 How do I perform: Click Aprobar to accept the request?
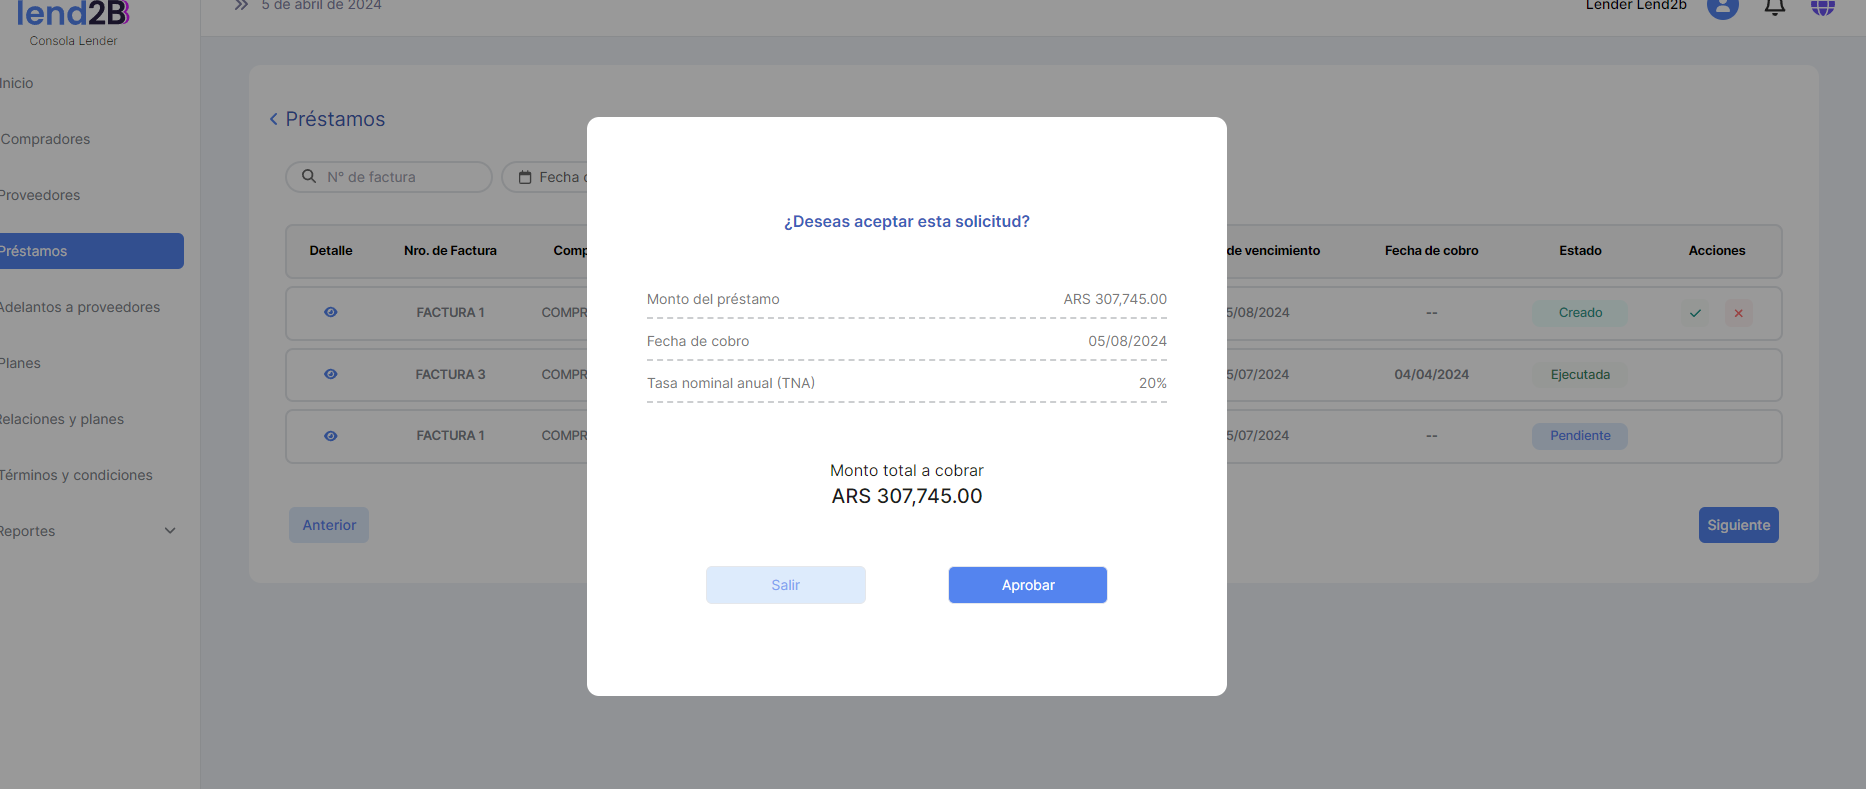pyautogui.click(x=1027, y=585)
